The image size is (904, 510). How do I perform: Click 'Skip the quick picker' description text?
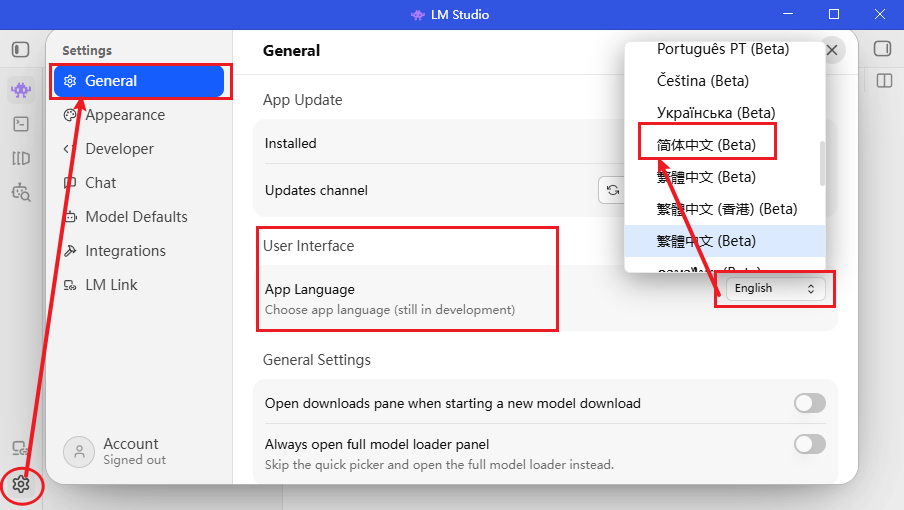pyautogui.click(x=439, y=464)
